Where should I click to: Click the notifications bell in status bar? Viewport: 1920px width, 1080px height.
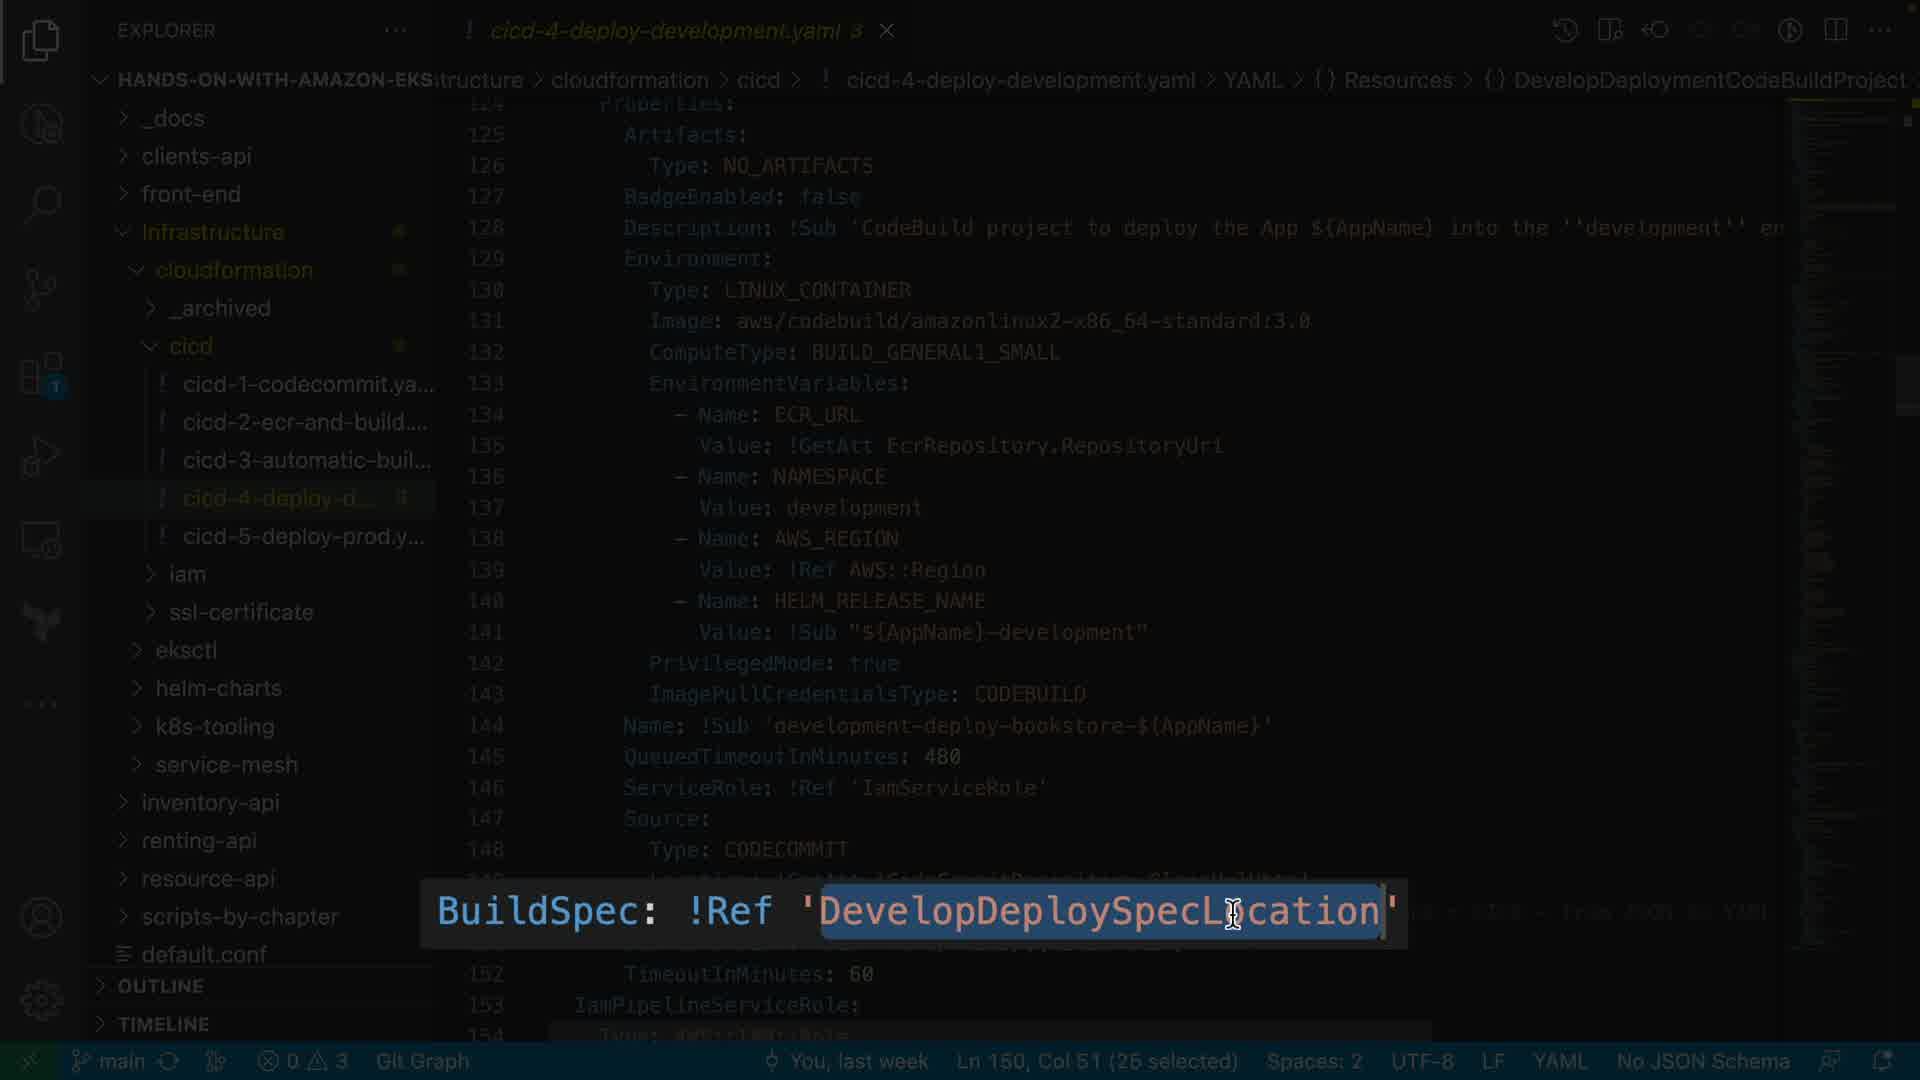tap(1882, 1061)
